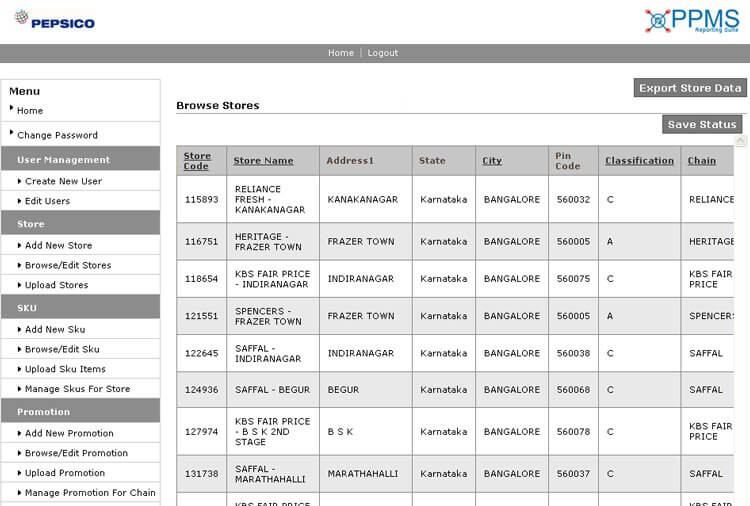
Task: Click the table's vertical scrollbar up arrow
Action: point(741,141)
